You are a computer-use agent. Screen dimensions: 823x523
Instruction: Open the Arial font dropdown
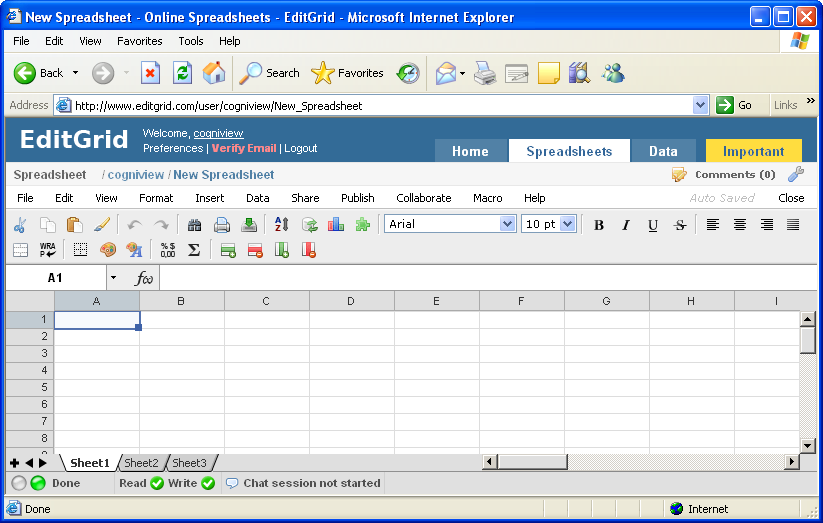(506, 224)
